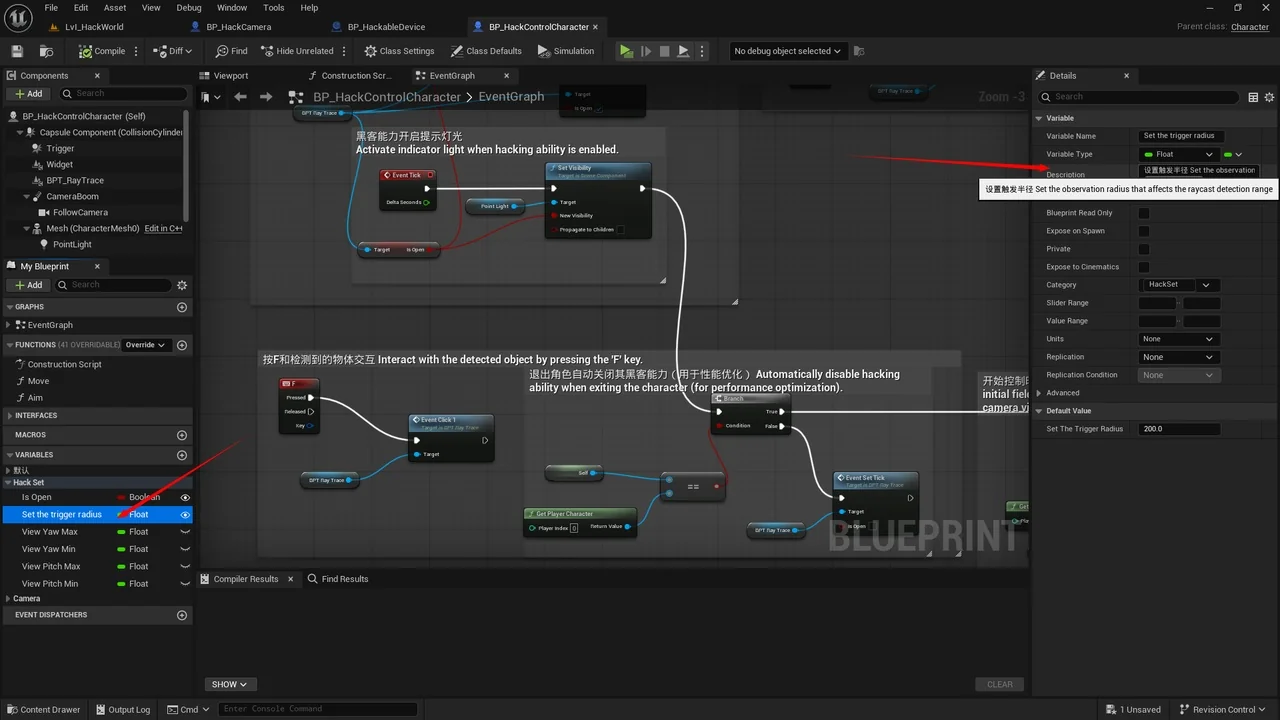Screen dimensions: 1280x720
Task: Click the Save blueprint icon in toolbar
Action: [x=17, y=51]
